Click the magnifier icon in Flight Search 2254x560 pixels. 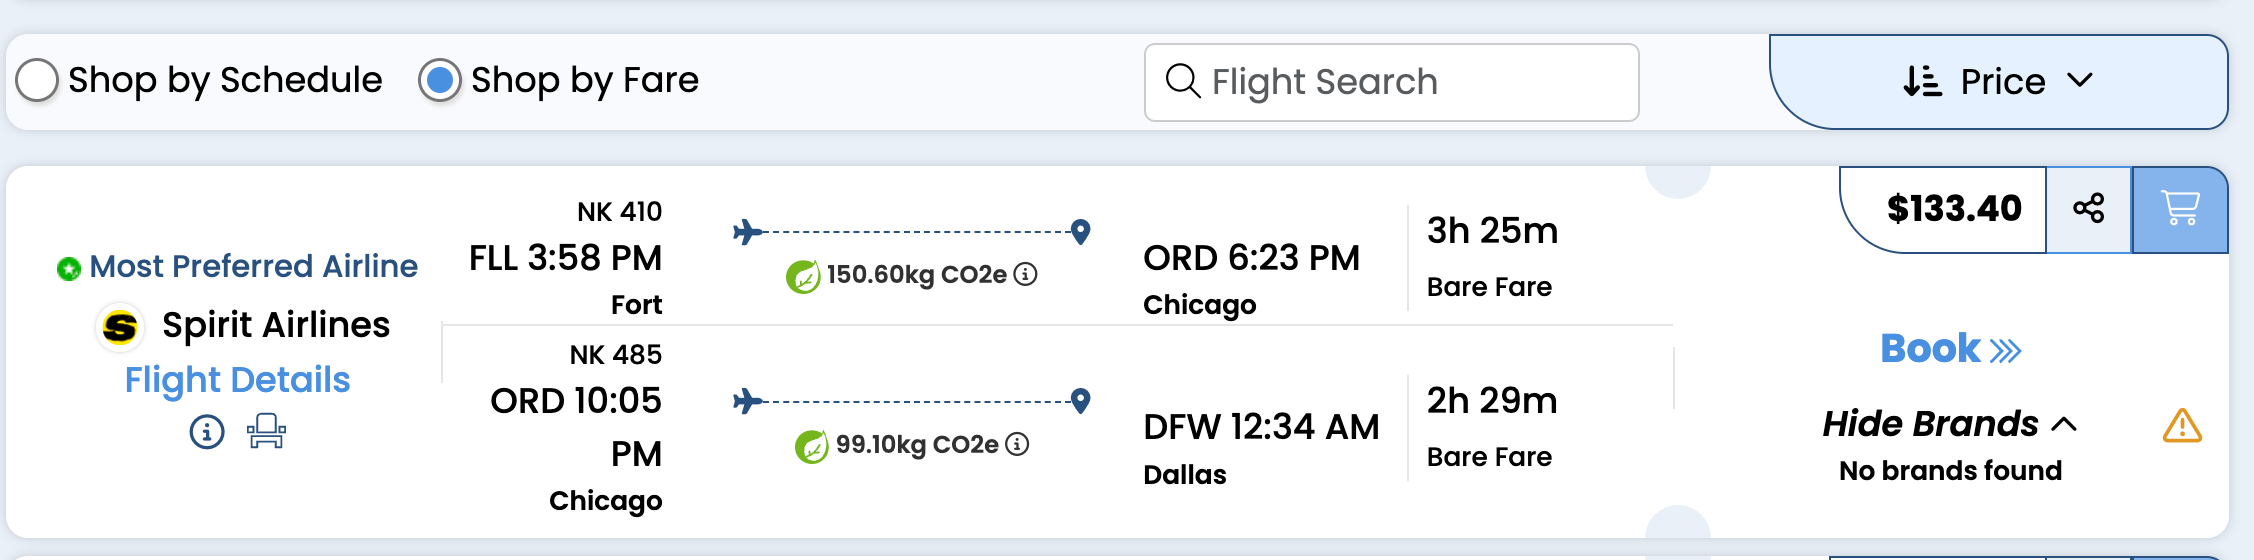click(1183, 81)
